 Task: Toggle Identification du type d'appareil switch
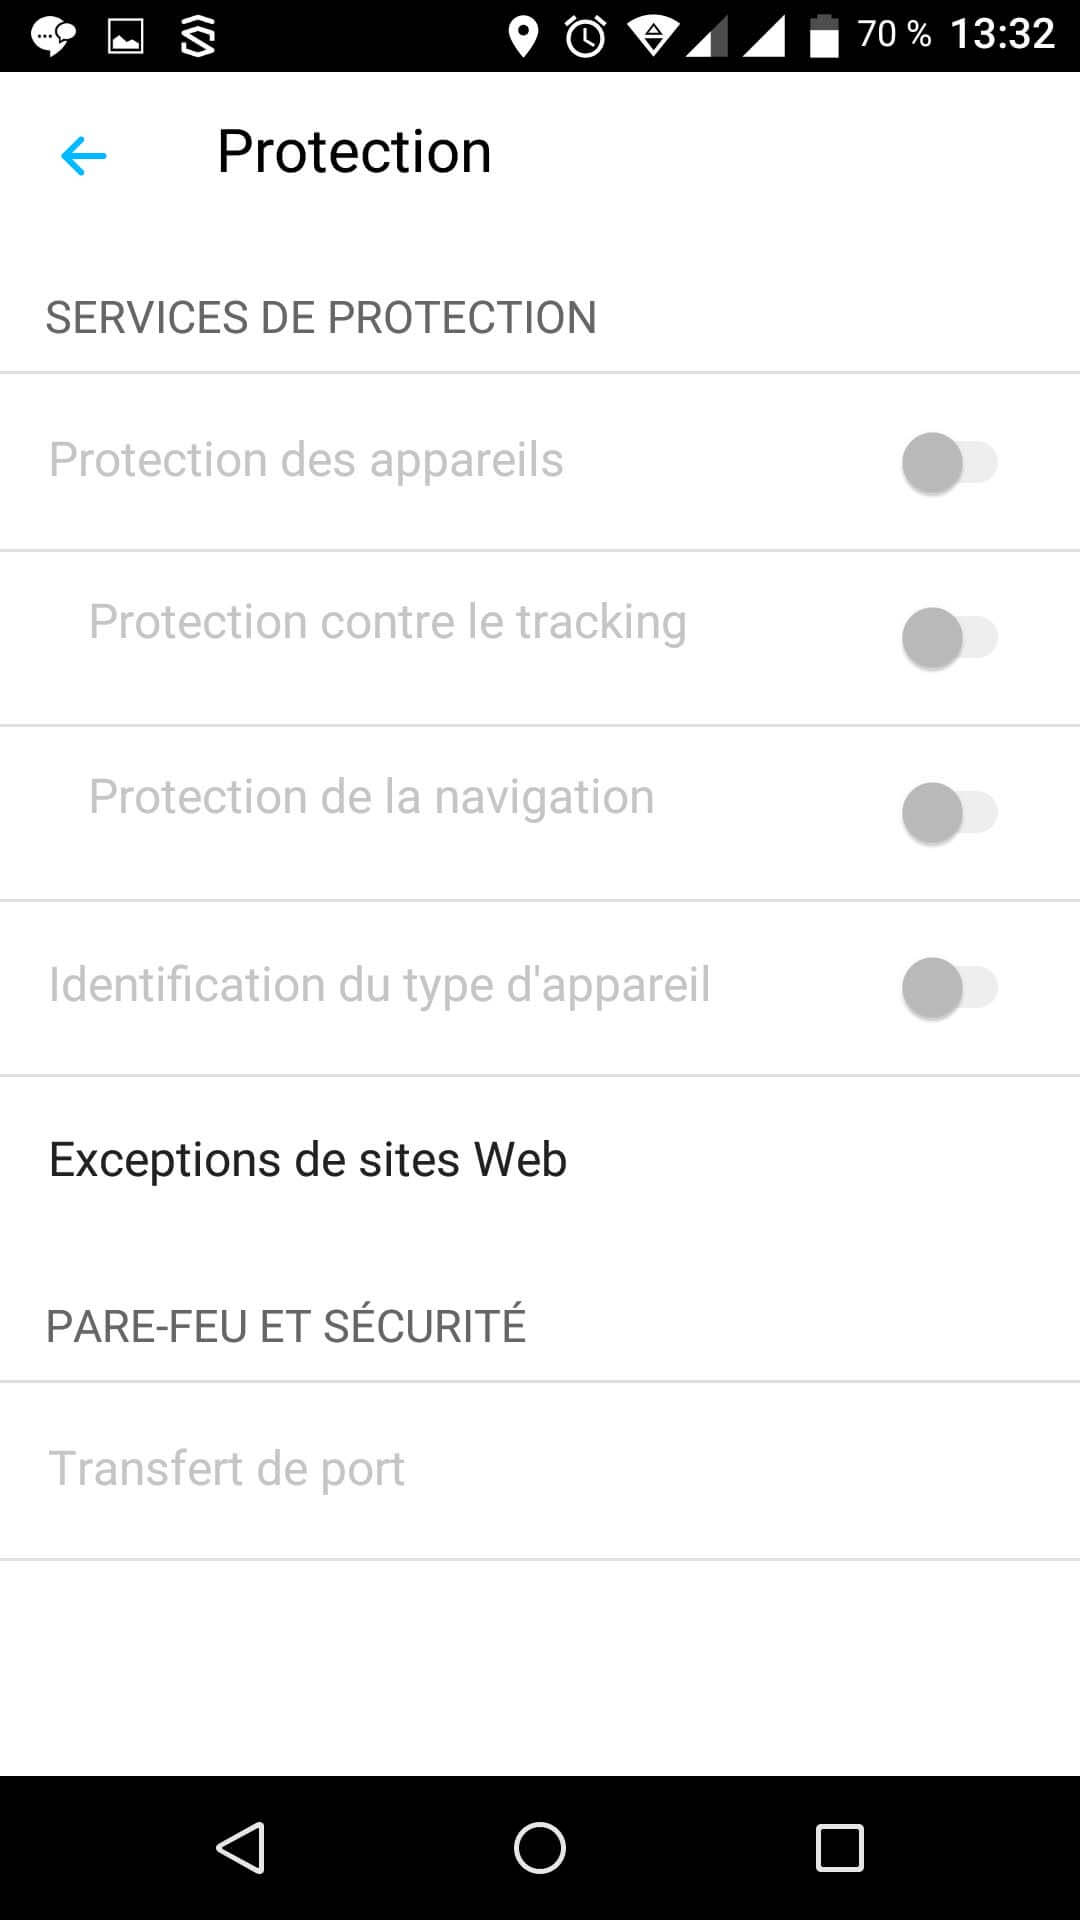949,988
